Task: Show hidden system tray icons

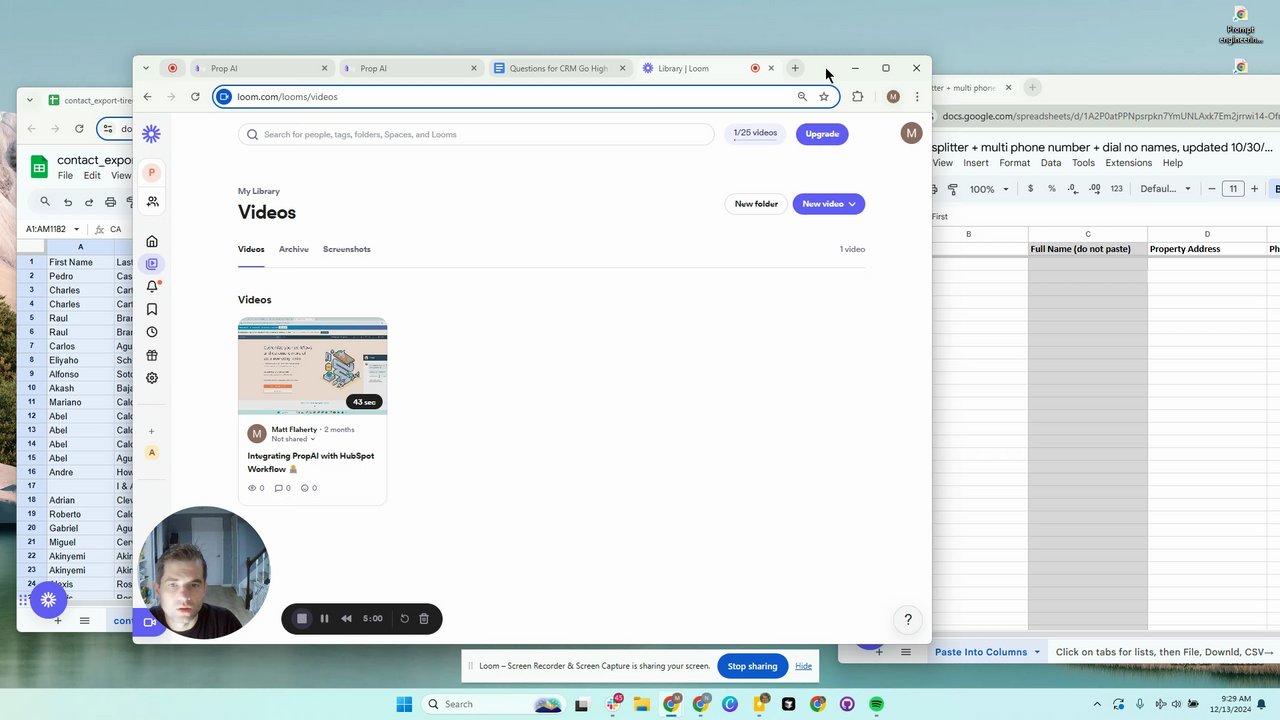Action: (x=1097, y=704)
